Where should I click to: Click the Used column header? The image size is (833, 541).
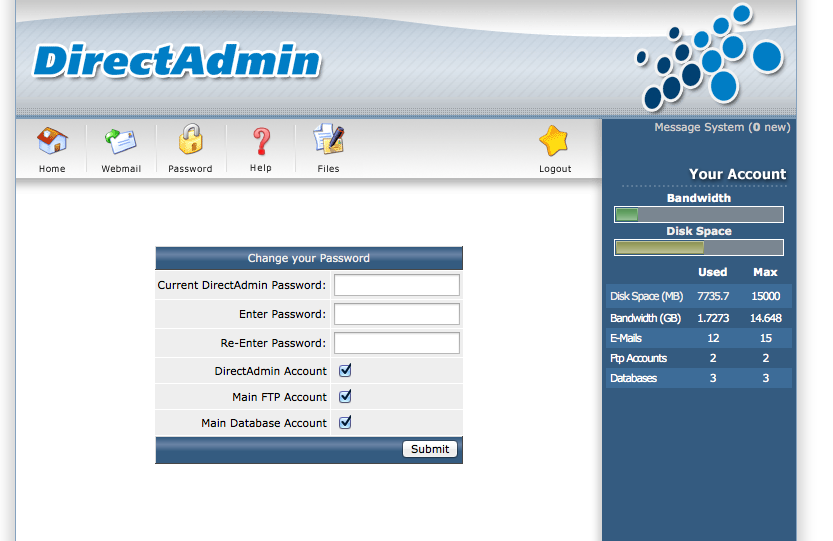click(x=712, y=272)
